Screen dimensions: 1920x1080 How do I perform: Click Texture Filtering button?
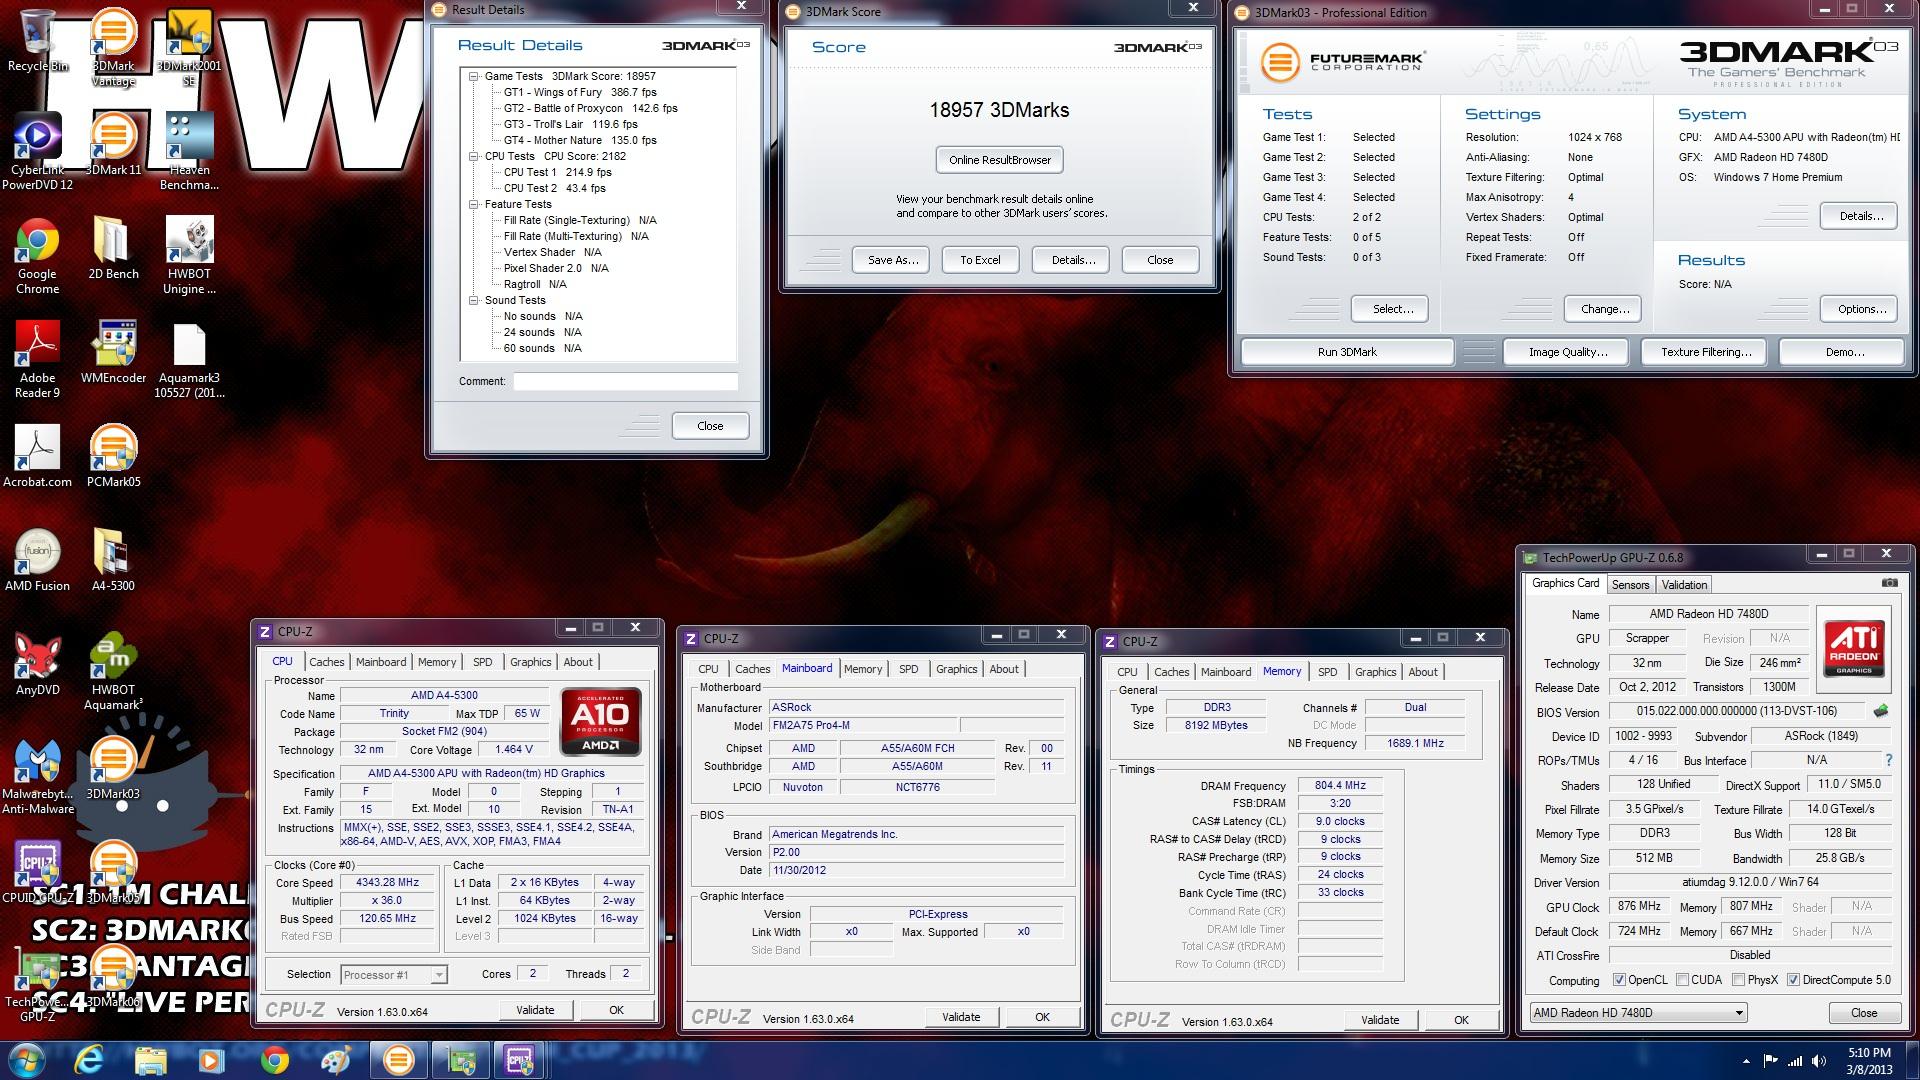point(1706,352)
